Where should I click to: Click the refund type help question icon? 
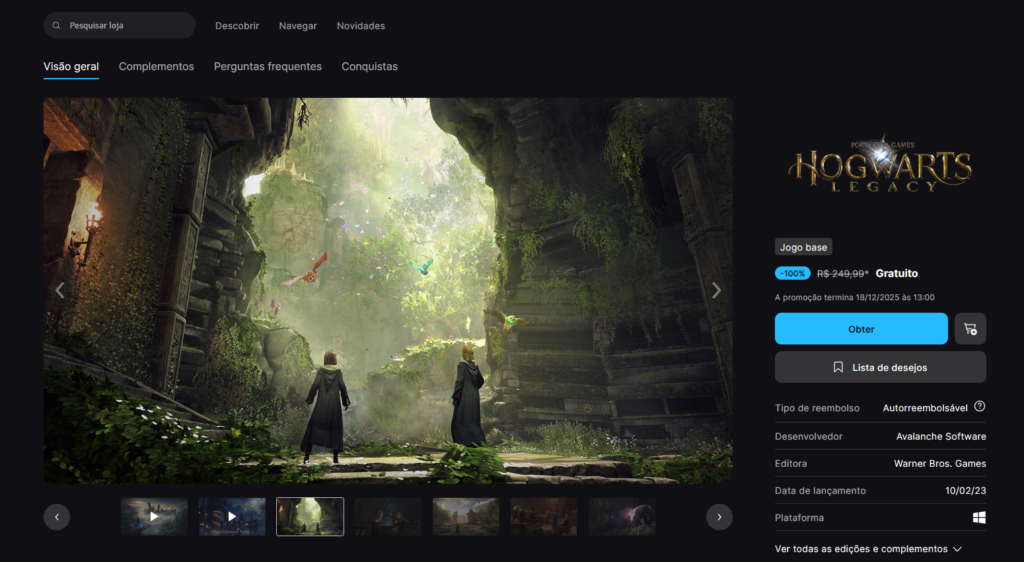coord(980,407)
